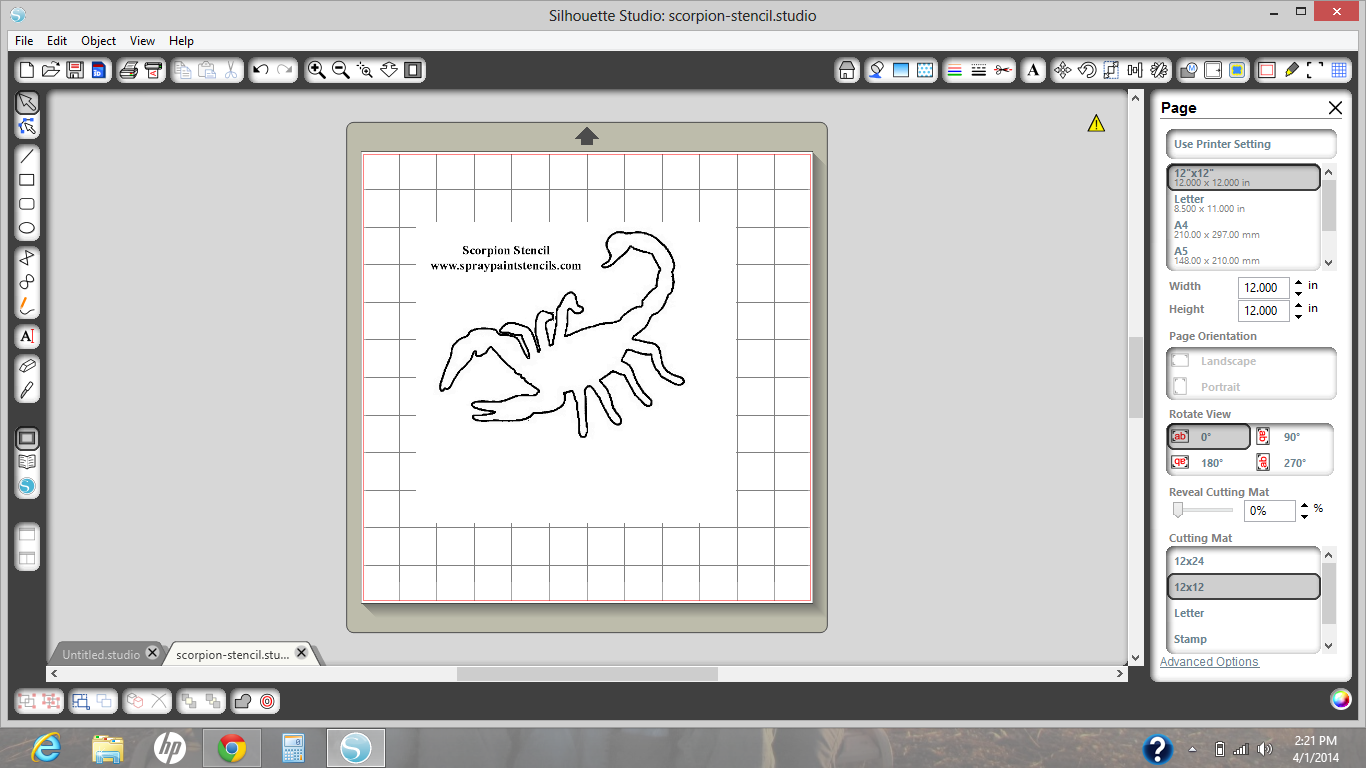1366x768 pixels.
Task: Open the Fill Color bucket panel
Action: click(876, 70)
